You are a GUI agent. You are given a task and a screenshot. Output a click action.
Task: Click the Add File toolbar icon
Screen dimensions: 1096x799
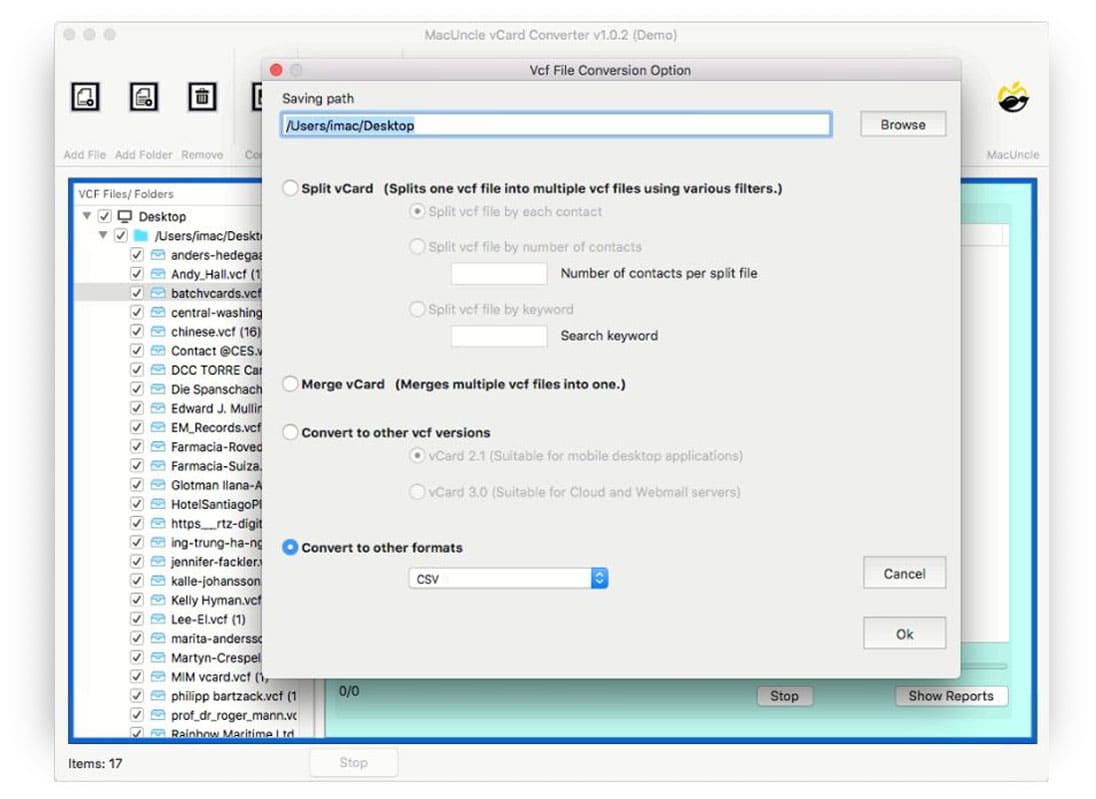coord(85,96)
